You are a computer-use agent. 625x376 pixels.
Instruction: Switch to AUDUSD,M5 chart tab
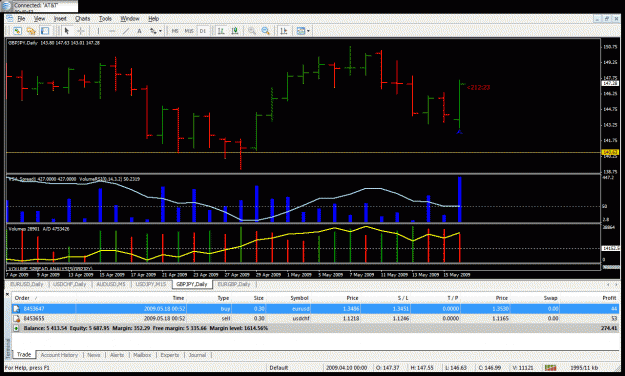pos(111,284)
